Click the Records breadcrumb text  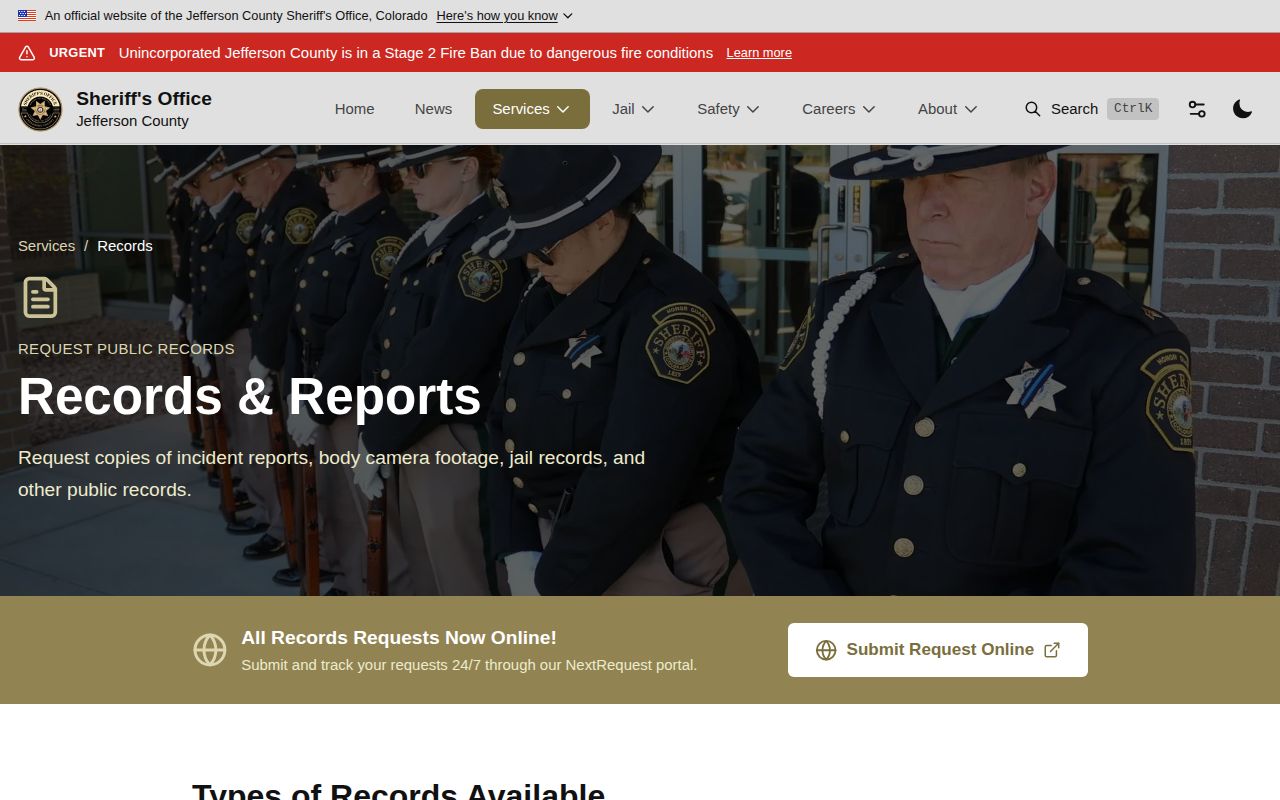(125, 246)
